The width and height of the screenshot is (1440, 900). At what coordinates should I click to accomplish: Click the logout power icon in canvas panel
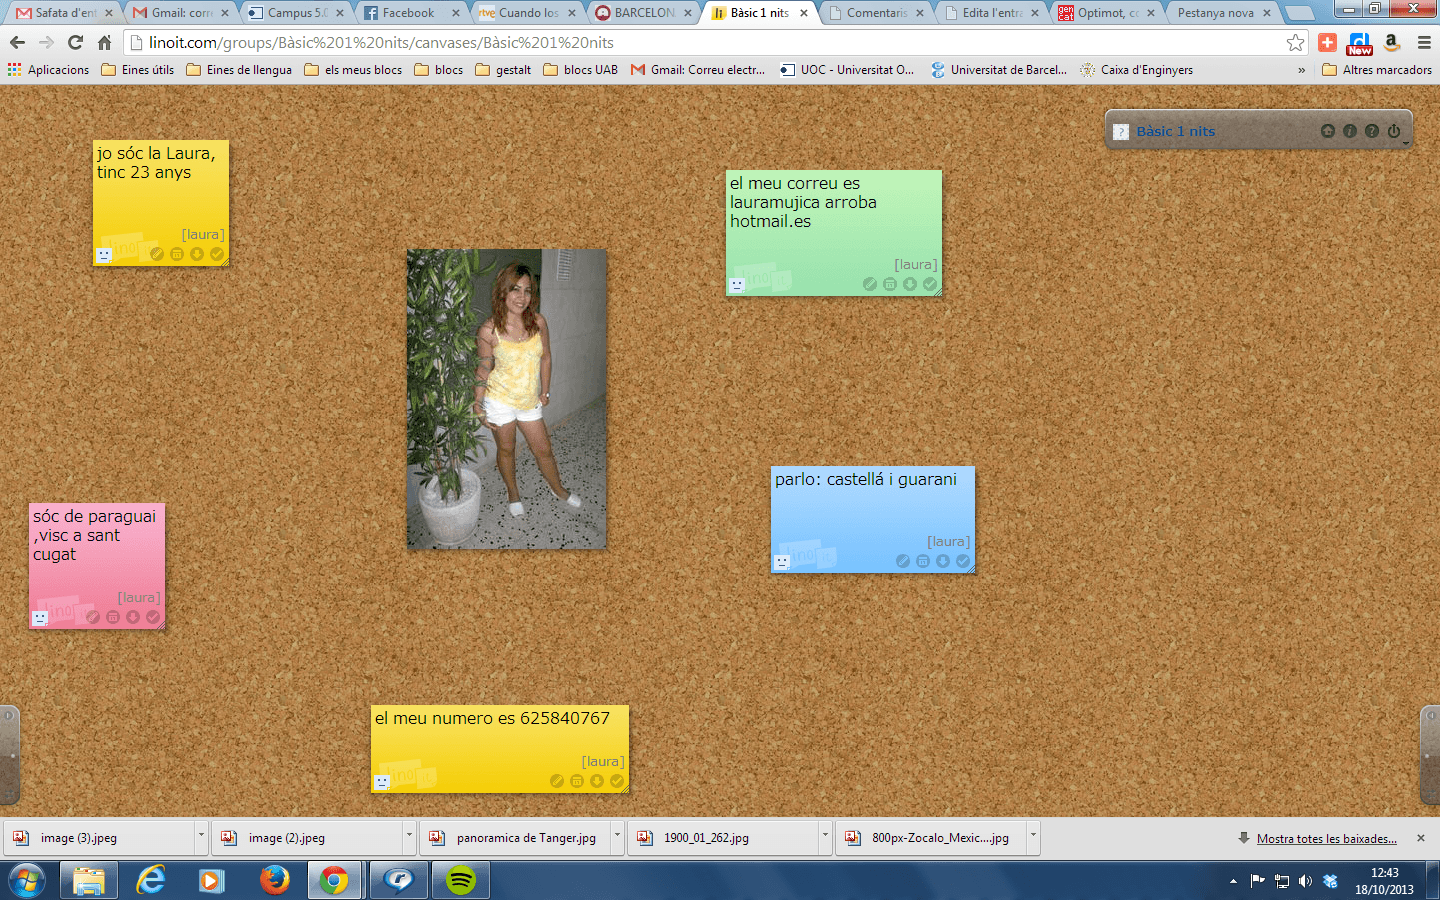point(1394,131)
